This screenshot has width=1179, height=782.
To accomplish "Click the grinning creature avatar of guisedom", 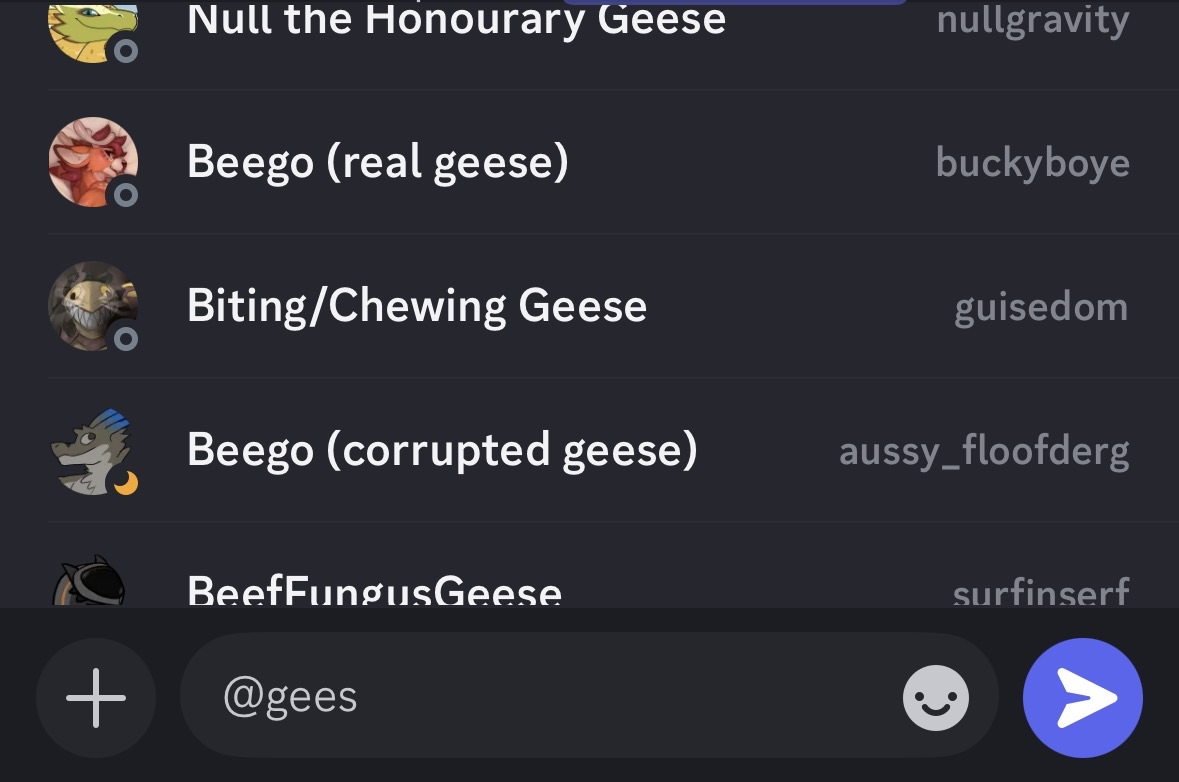I will point(93,306).
